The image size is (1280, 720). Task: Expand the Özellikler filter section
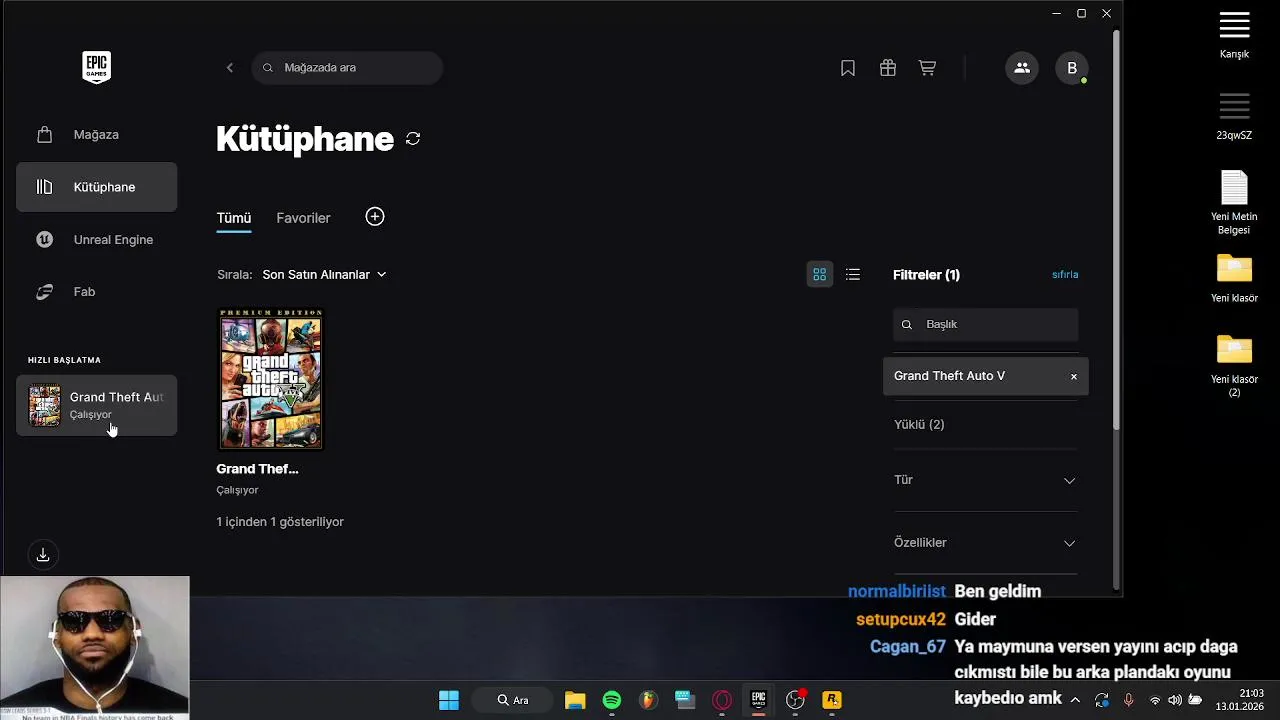pyautogui.click(x=985, y=543)
